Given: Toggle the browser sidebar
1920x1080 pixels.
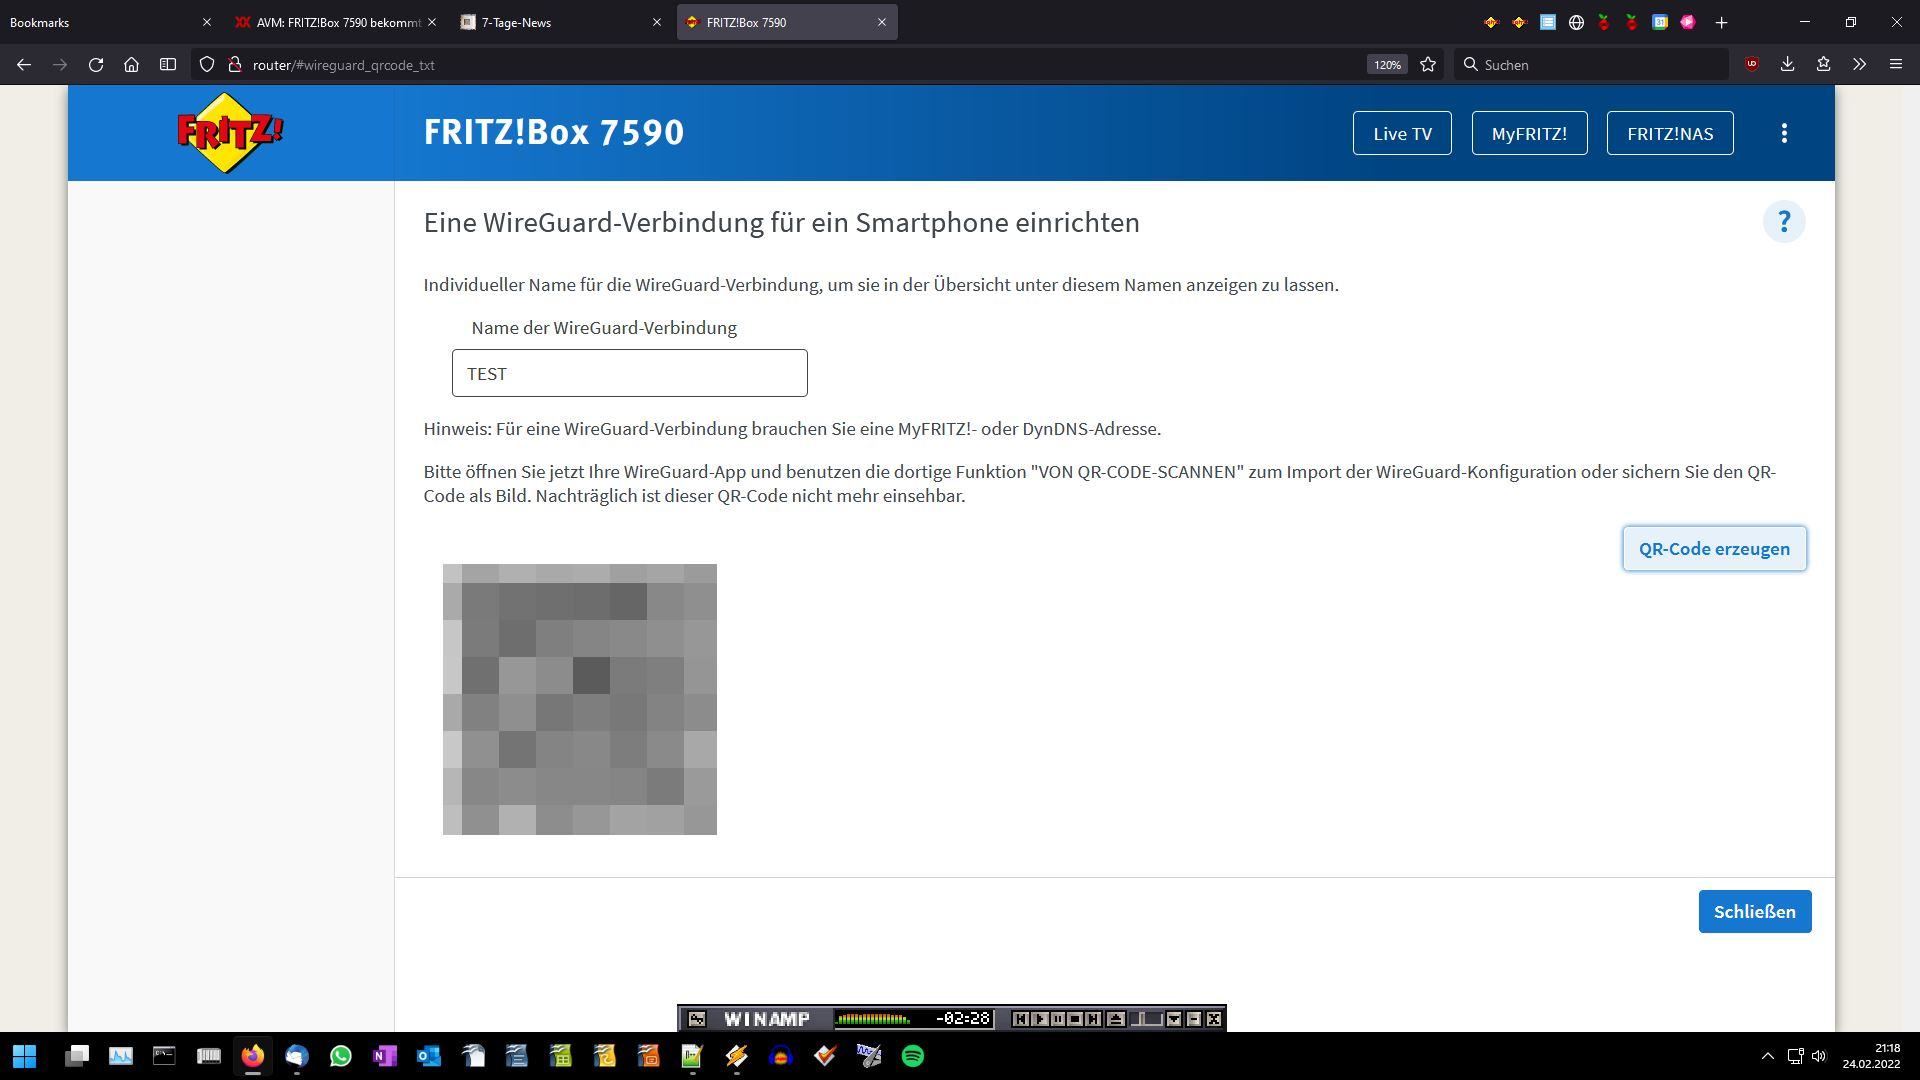Looking at the screenshot, I should [168, 65].
